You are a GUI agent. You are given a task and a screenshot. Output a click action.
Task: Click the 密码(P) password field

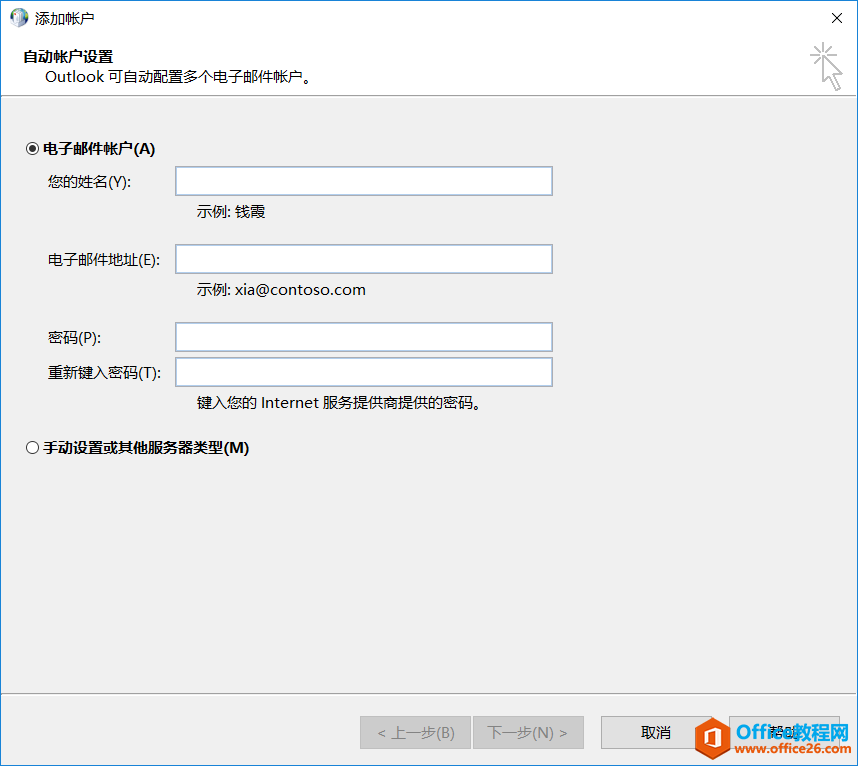[363, 336]
